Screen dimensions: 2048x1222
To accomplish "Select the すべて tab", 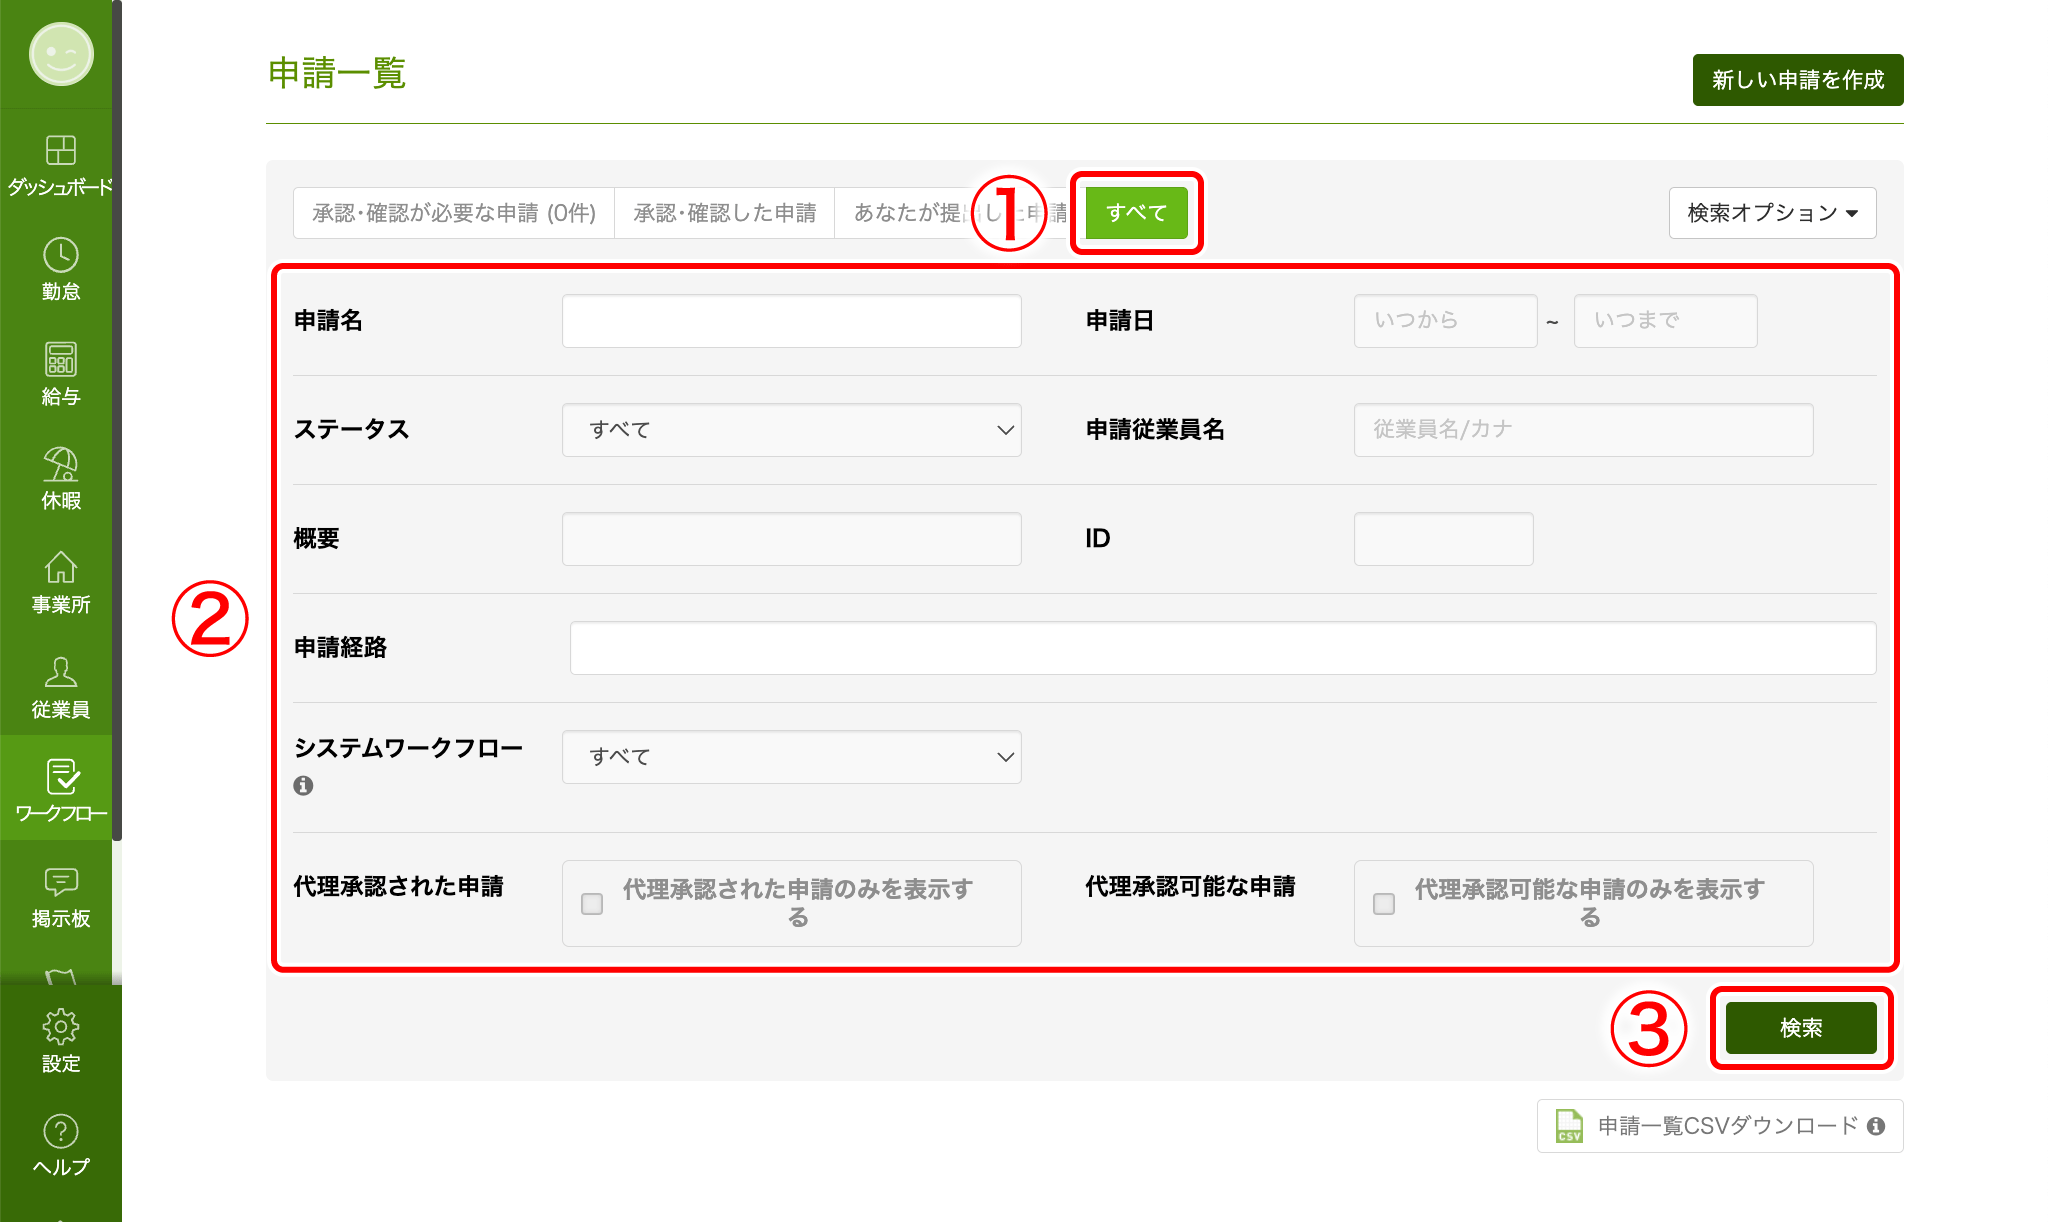I will [x=1136, y=212].
